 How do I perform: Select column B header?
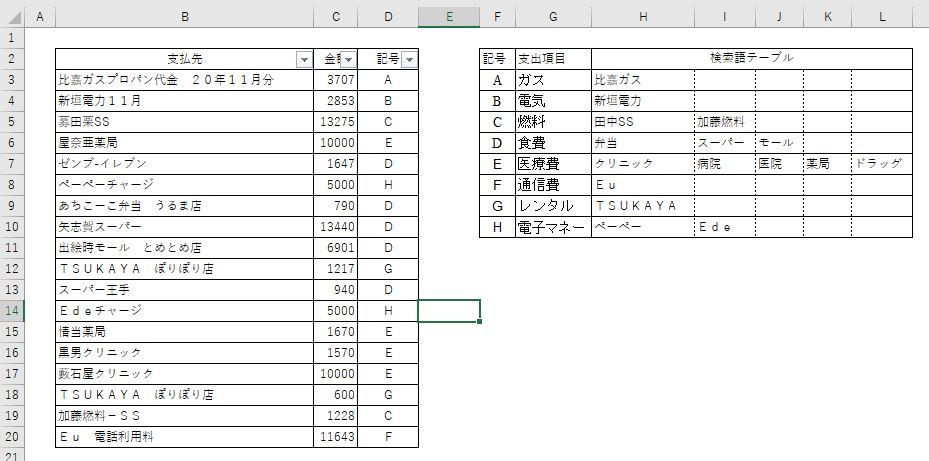coord(185,16)
